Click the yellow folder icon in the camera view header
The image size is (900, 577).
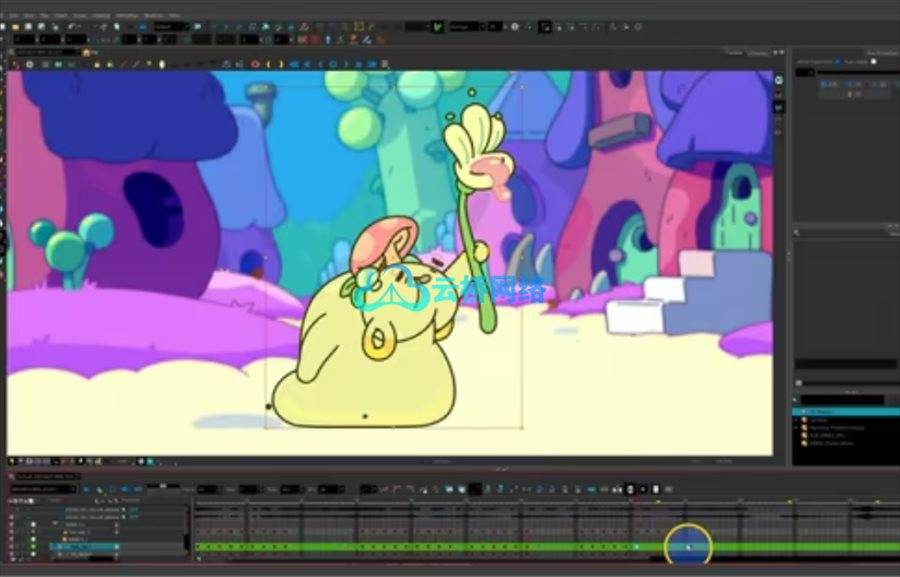pos(87,51)
